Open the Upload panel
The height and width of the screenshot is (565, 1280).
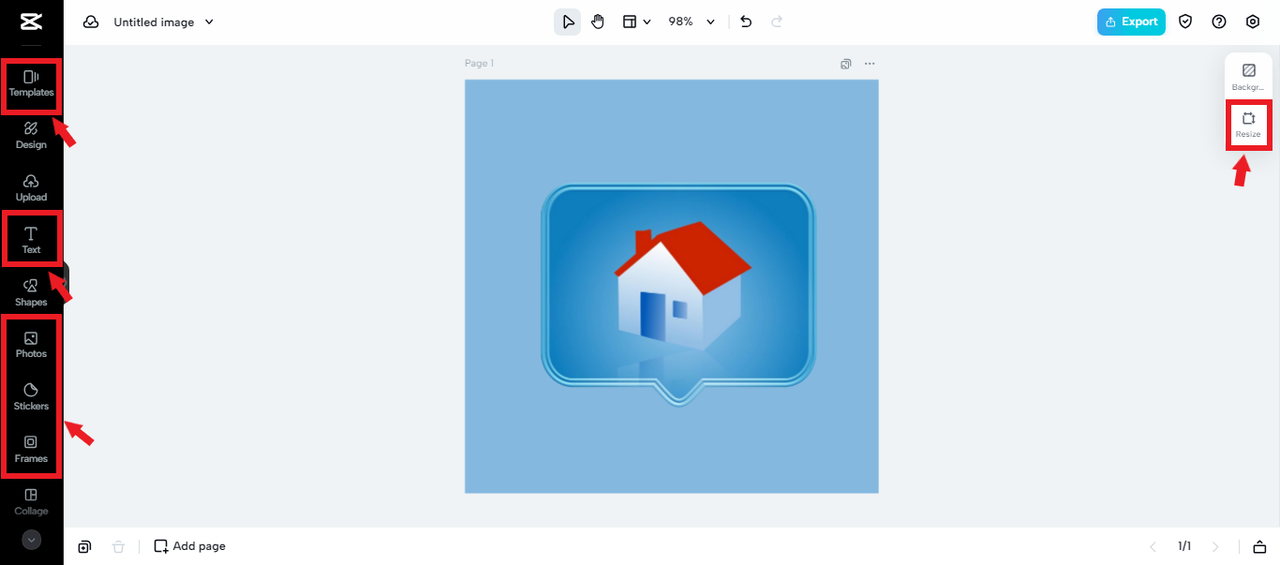[31, 188]
